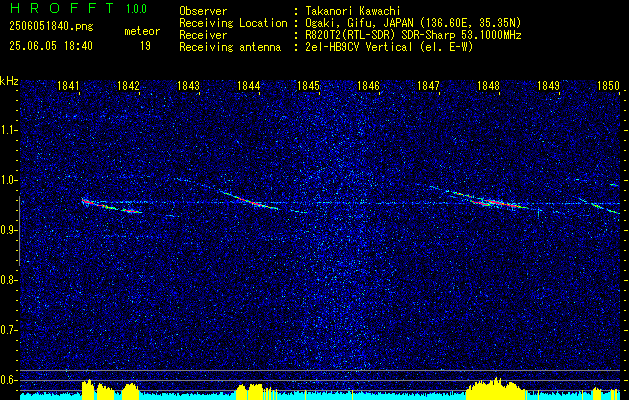This screenshot has width=629, height=400.
Task: Click time marker 1848
Action: click(x=488, y=85)
